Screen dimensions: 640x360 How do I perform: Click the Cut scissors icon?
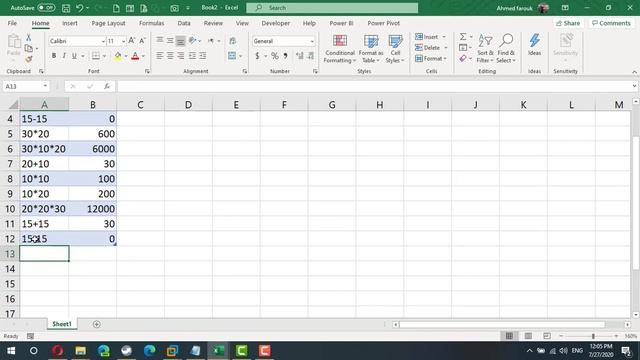(29, 38)
